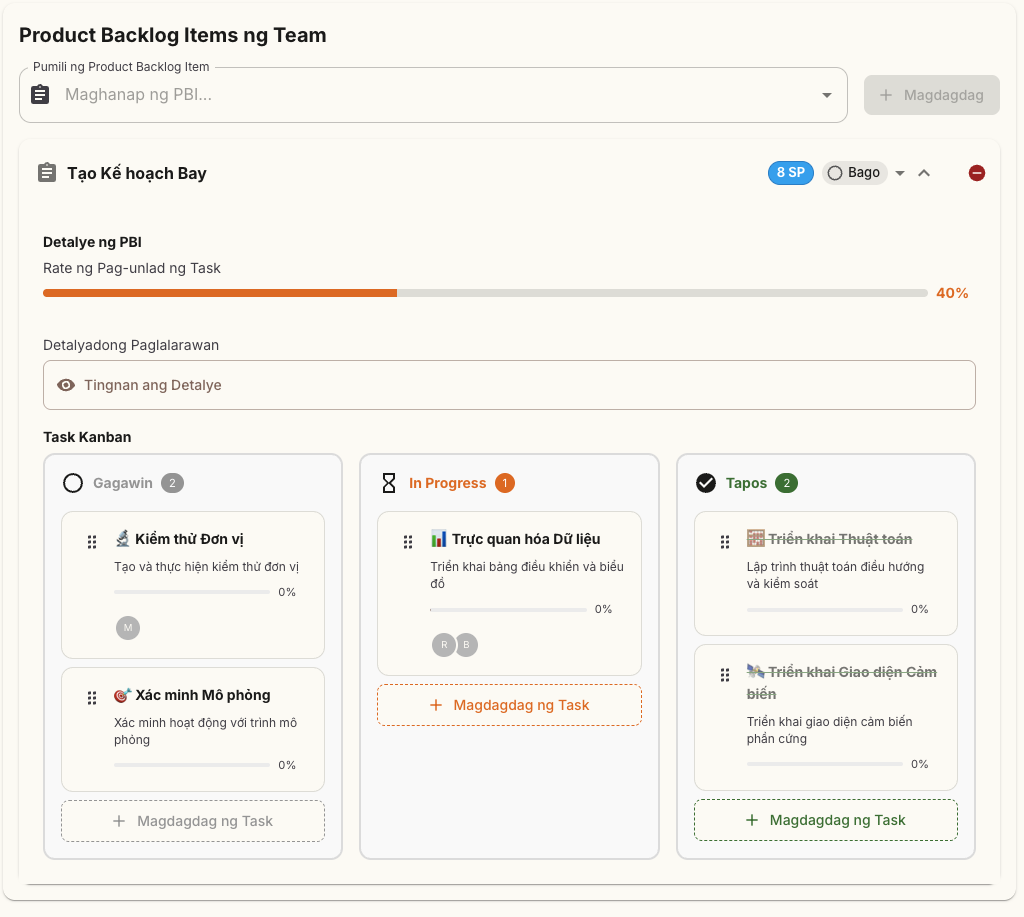Viewport: 1024px width, 917px height.
Task: Toggle the eye icon on Tingnan ang Detalye
Action: click(x=65, y=384)
